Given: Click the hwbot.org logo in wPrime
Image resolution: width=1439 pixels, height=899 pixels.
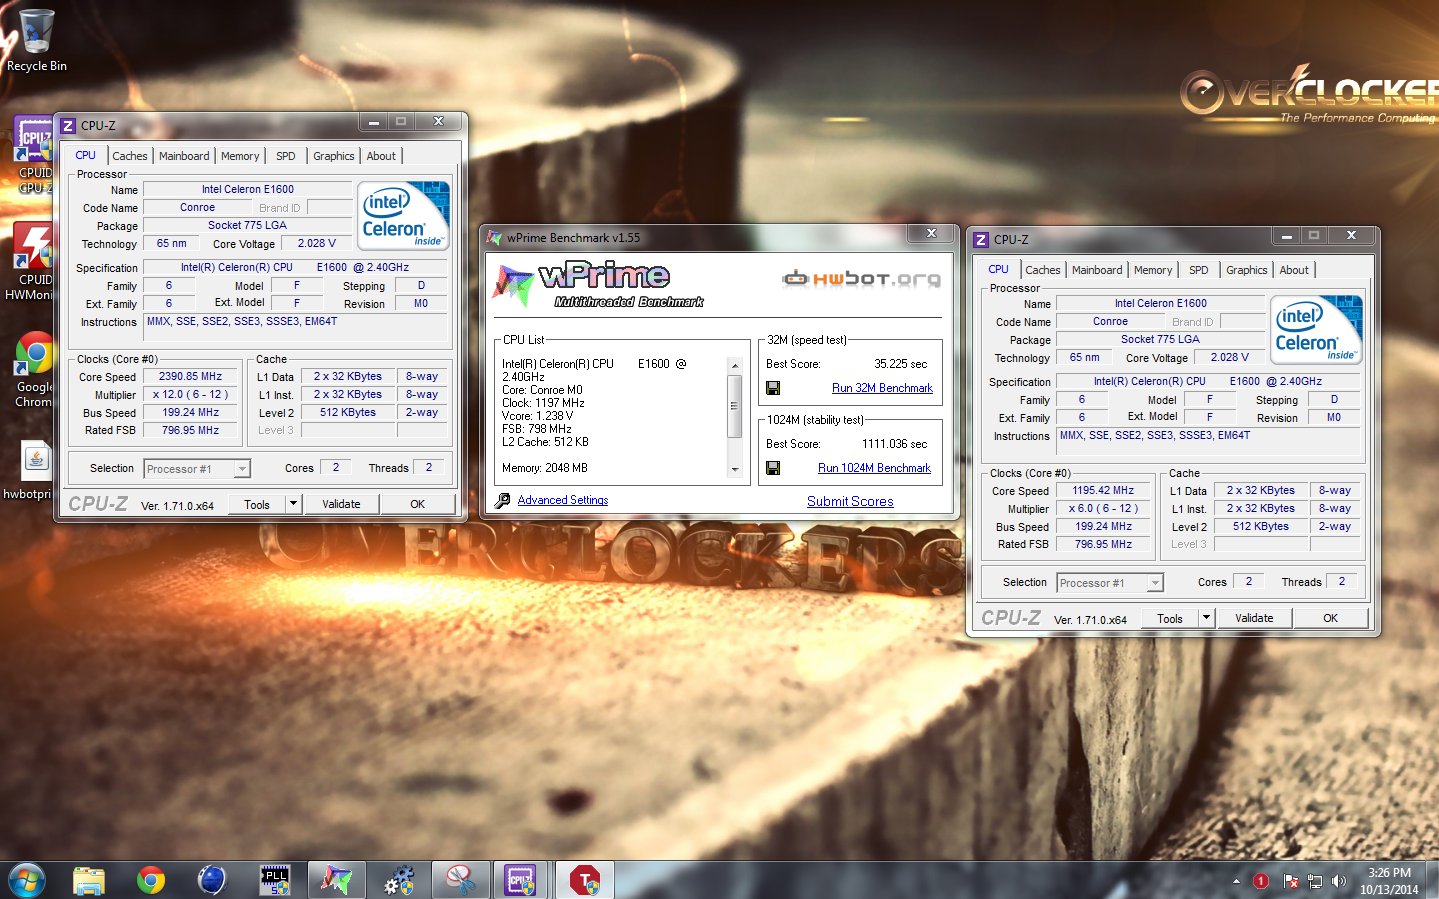Looking at the screenshot, I should (x=861, y=278).
